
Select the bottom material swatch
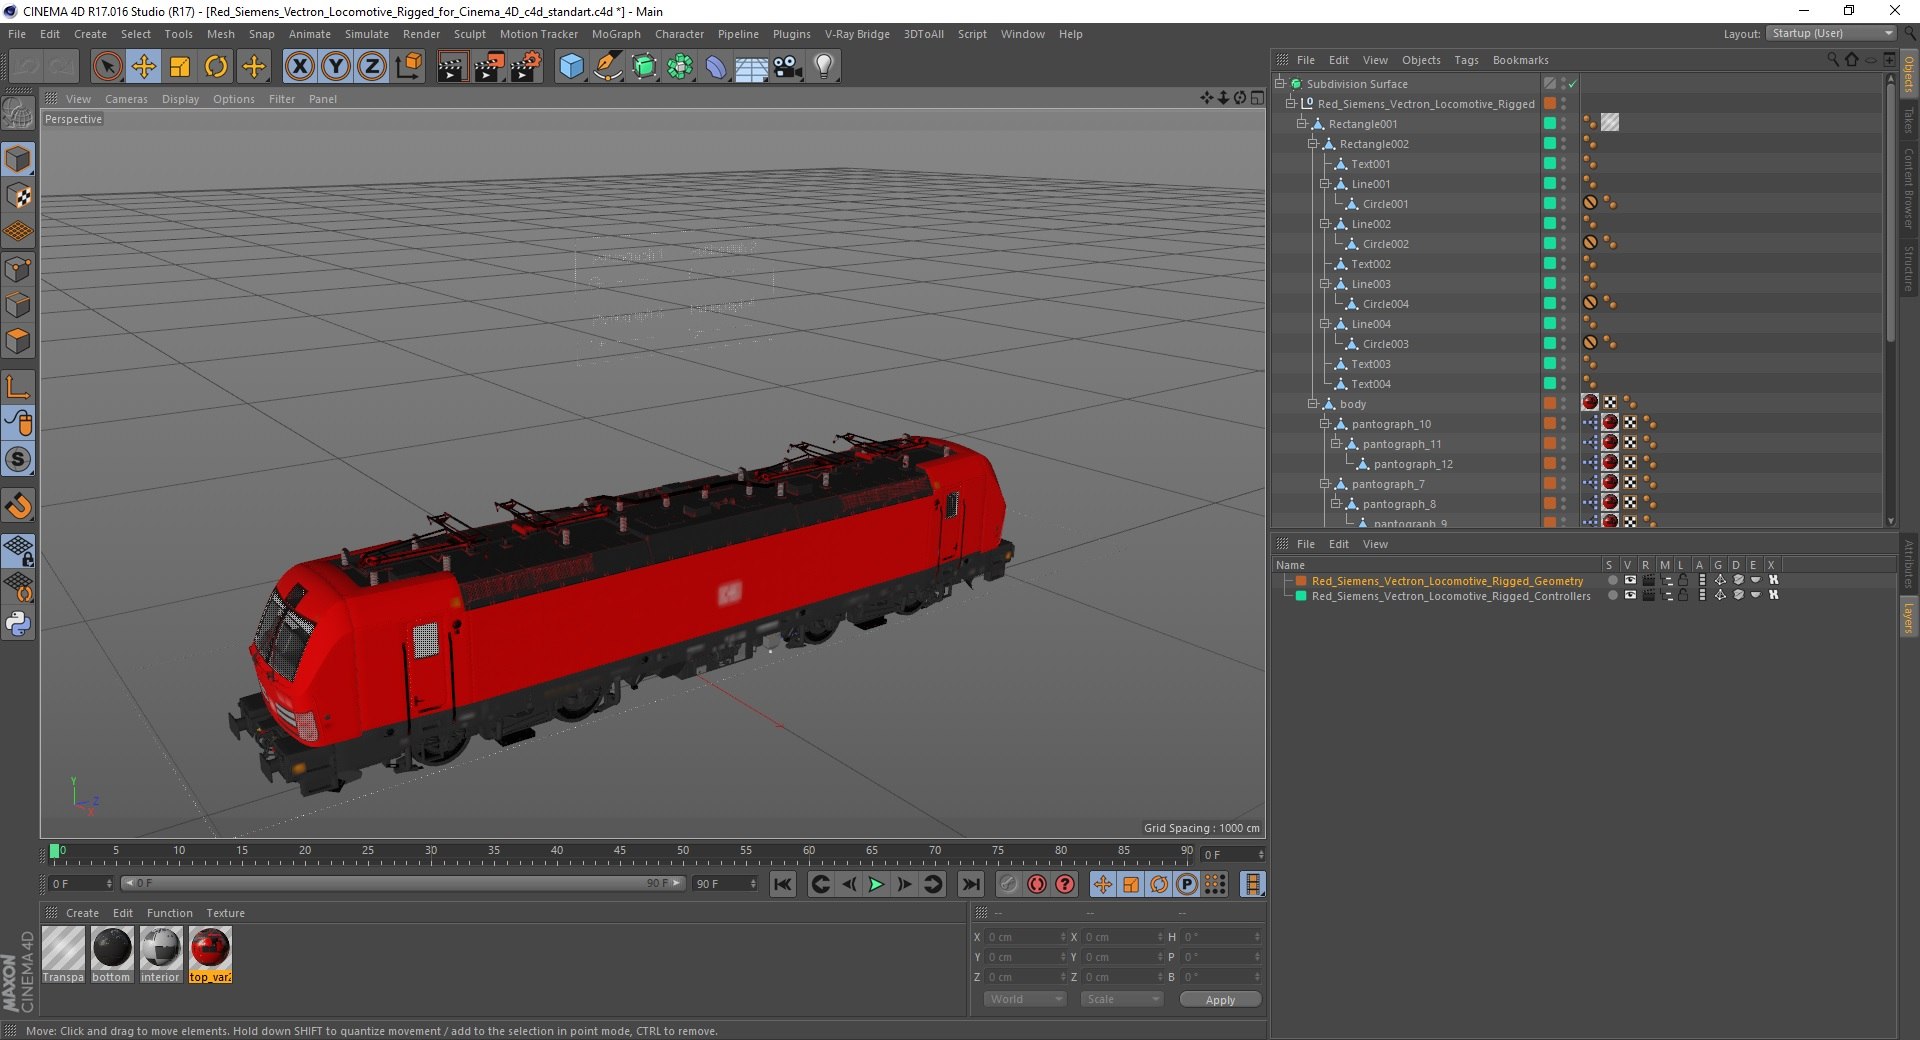coord(112,955)
